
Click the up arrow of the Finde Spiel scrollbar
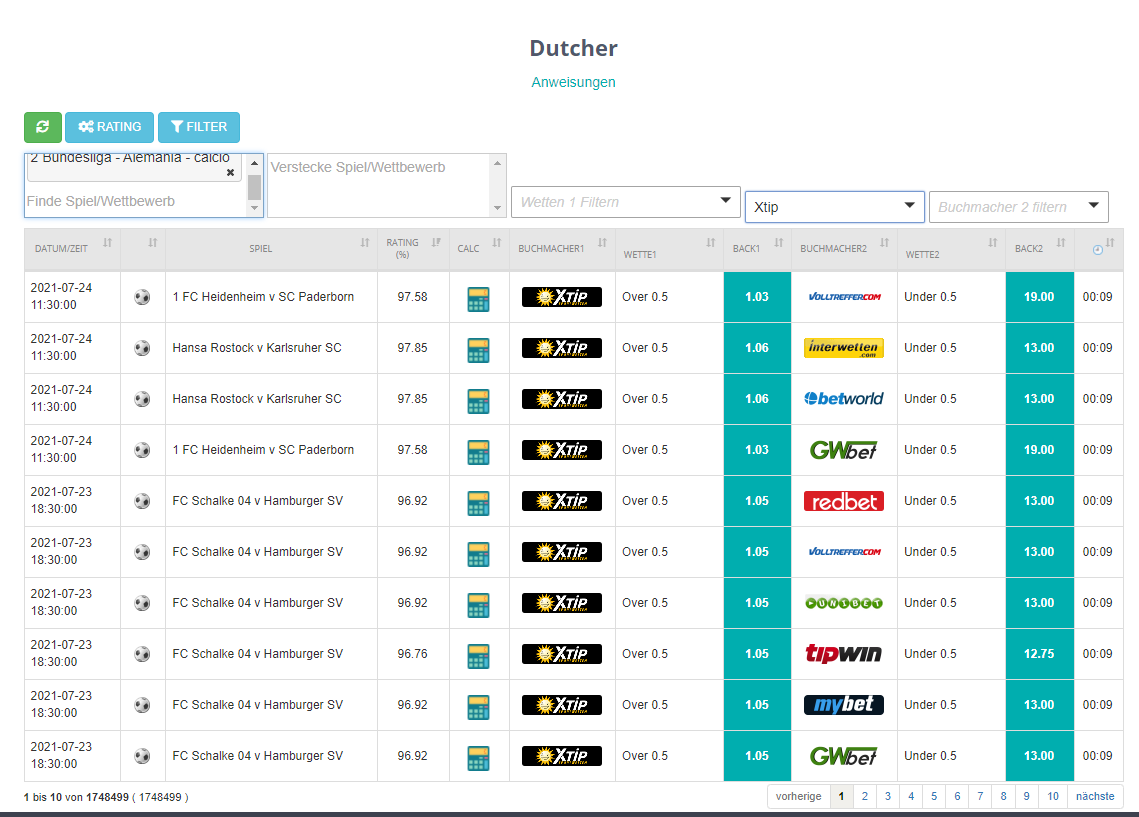[x=254, y=163]
